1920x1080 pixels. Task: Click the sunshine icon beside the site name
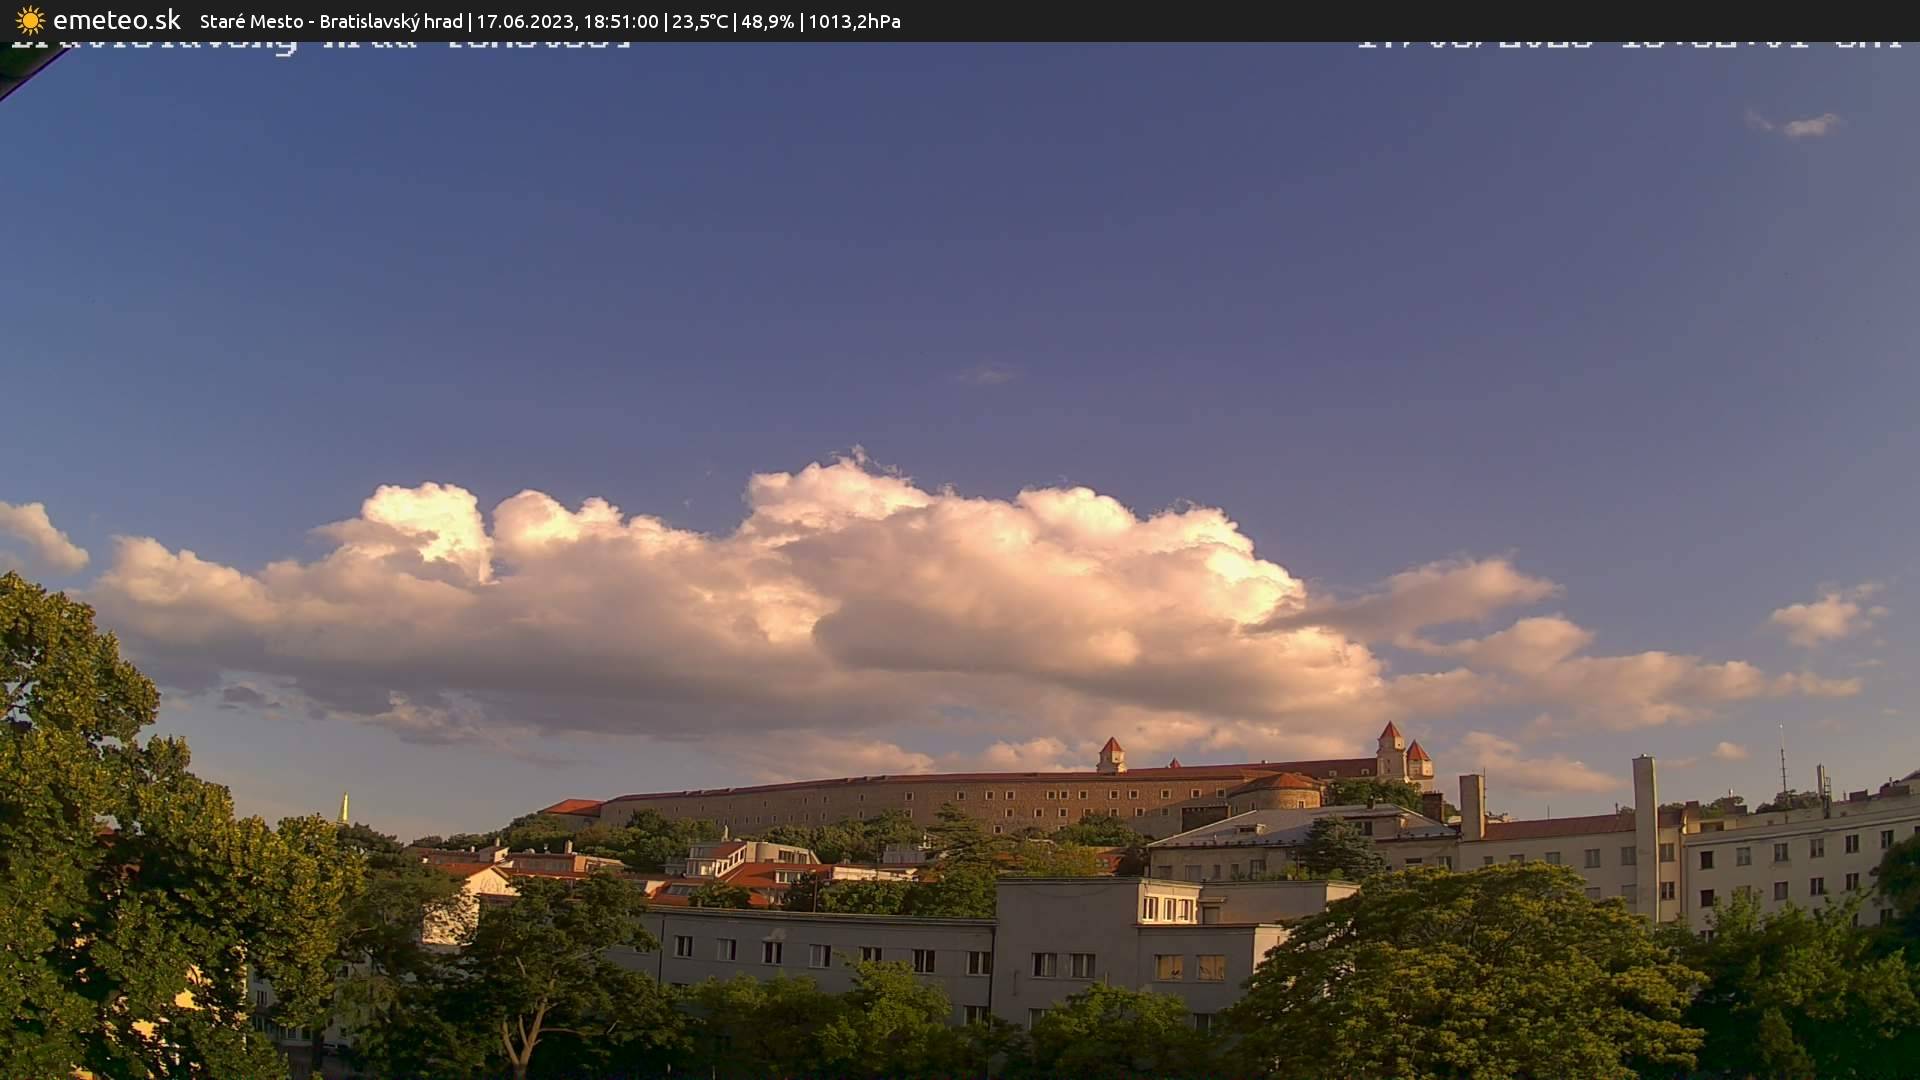(x=29, y=20)
